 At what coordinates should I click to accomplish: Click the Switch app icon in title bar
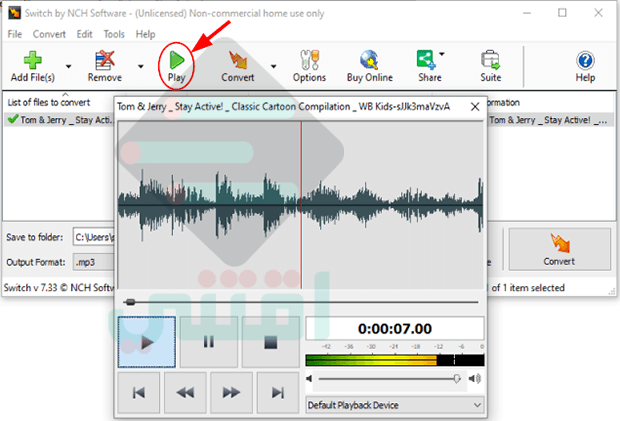(14, 13)
